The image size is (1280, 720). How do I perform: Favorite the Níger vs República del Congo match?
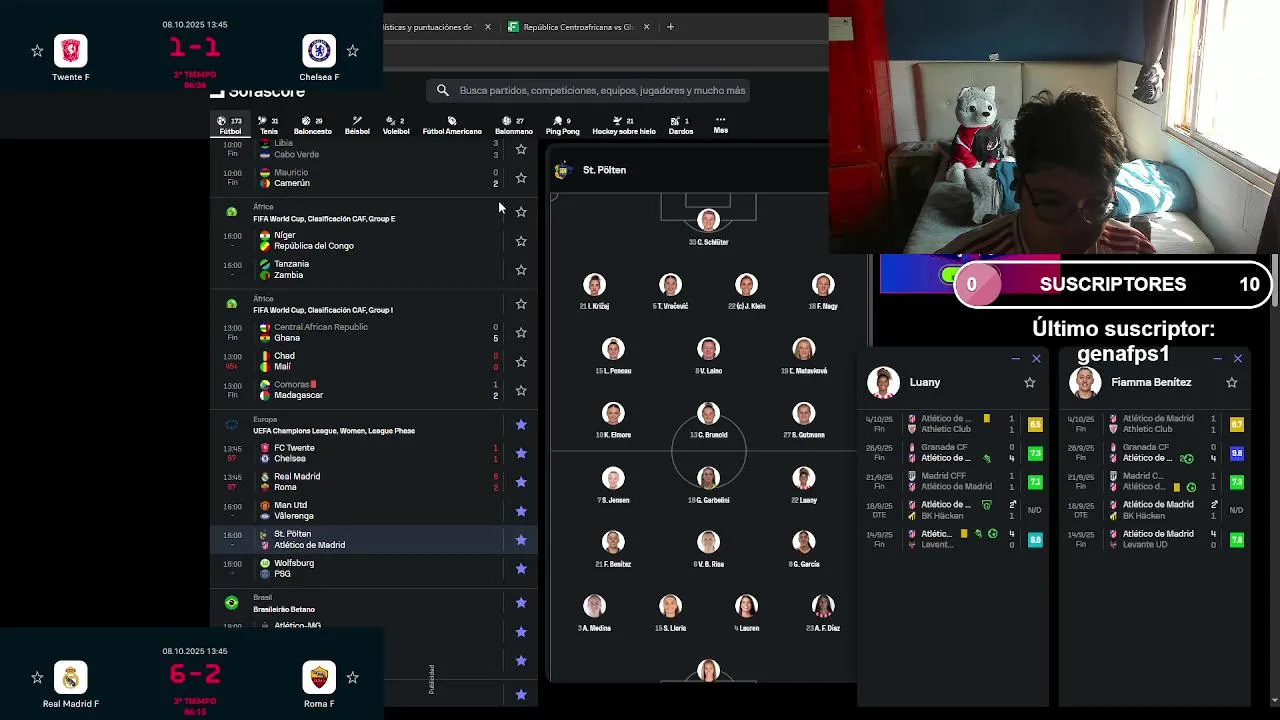[x=521, y=241]
